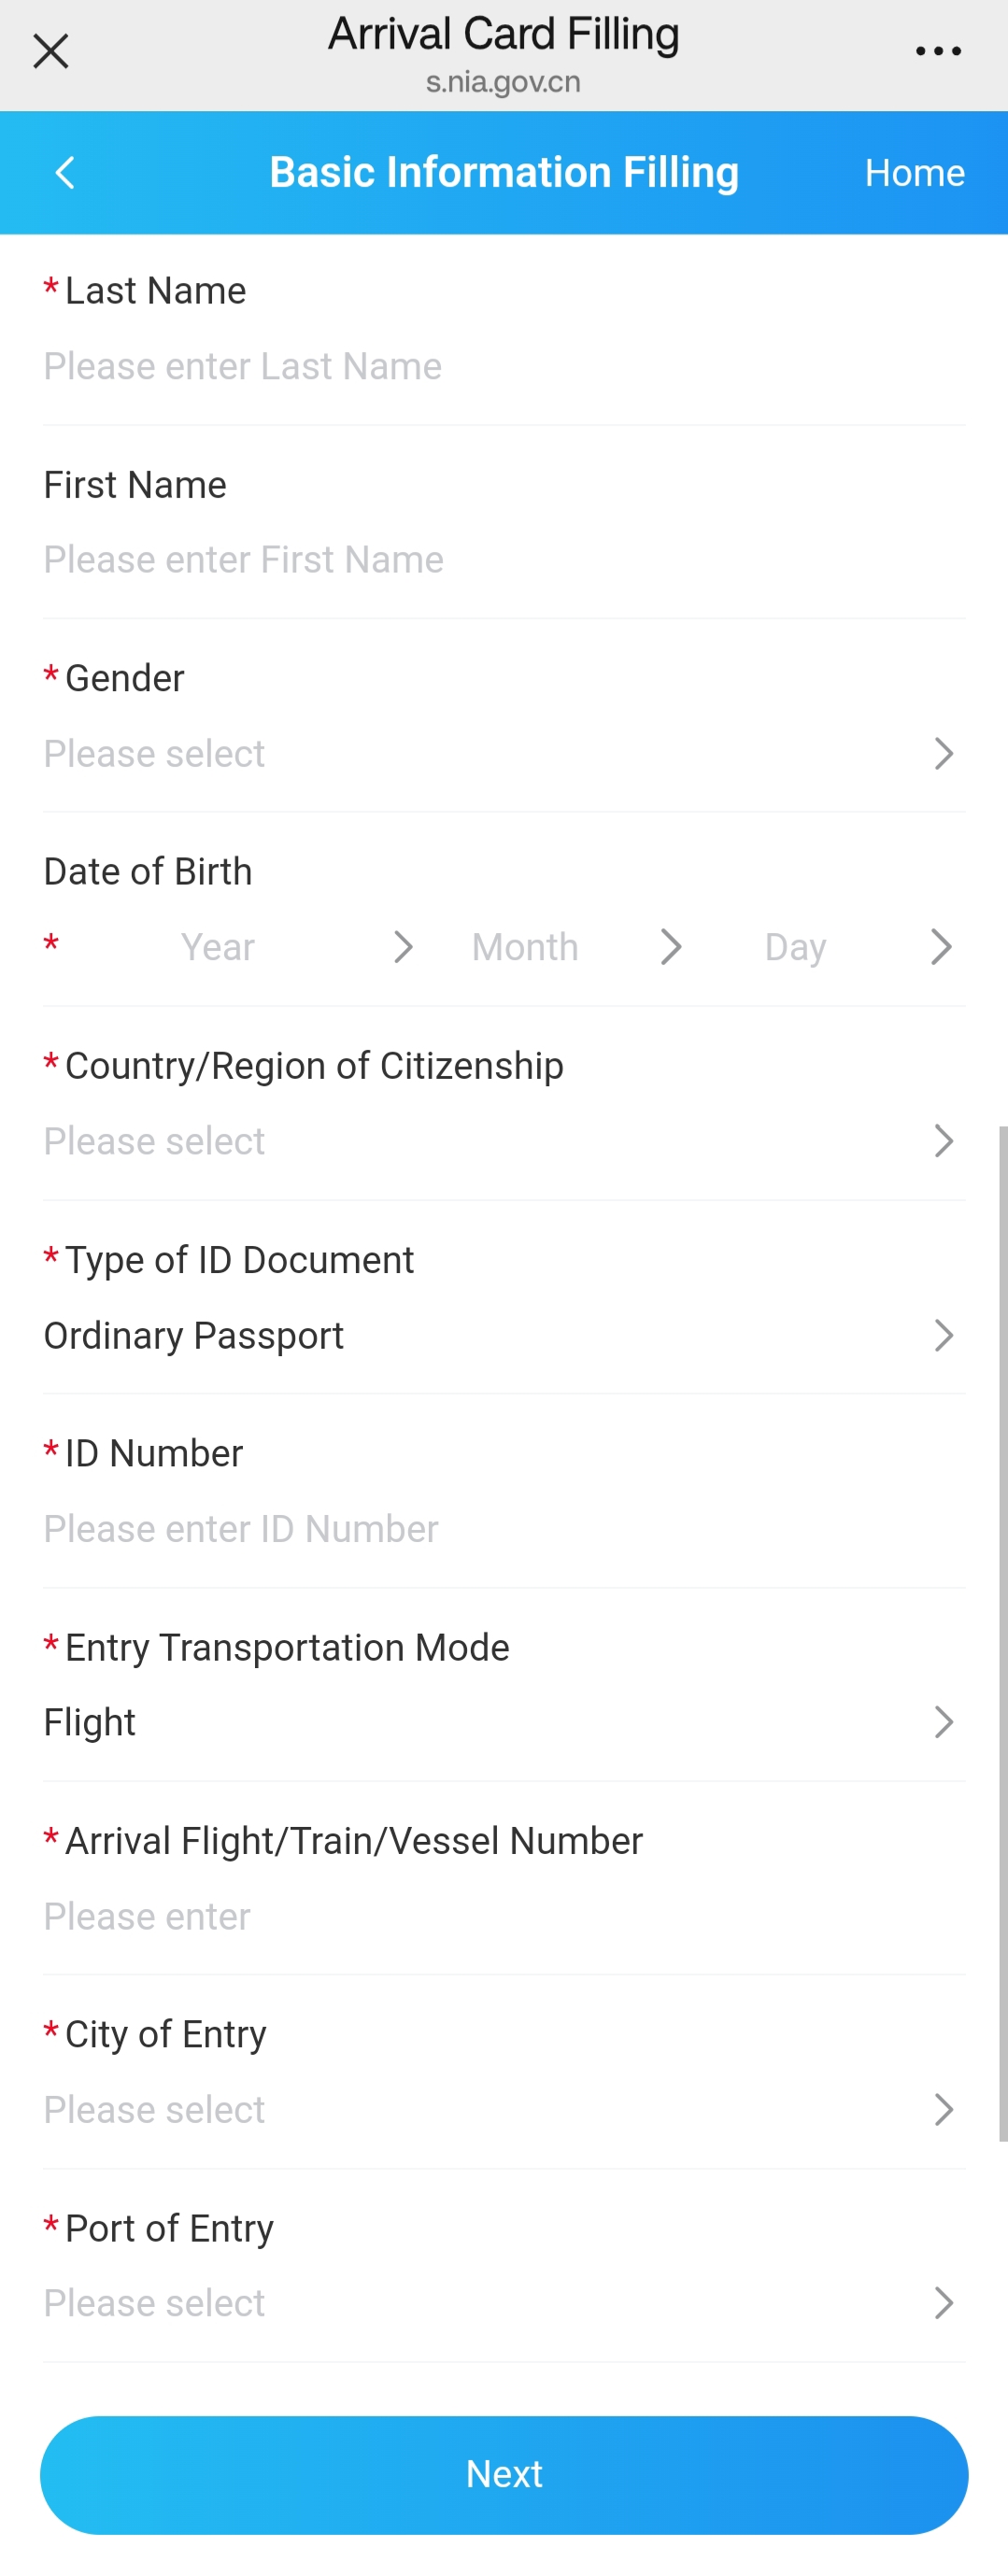Screen dimensions: 1008x2576
Task: Open the City of Entry selector
Action: tap(504, 2110)
